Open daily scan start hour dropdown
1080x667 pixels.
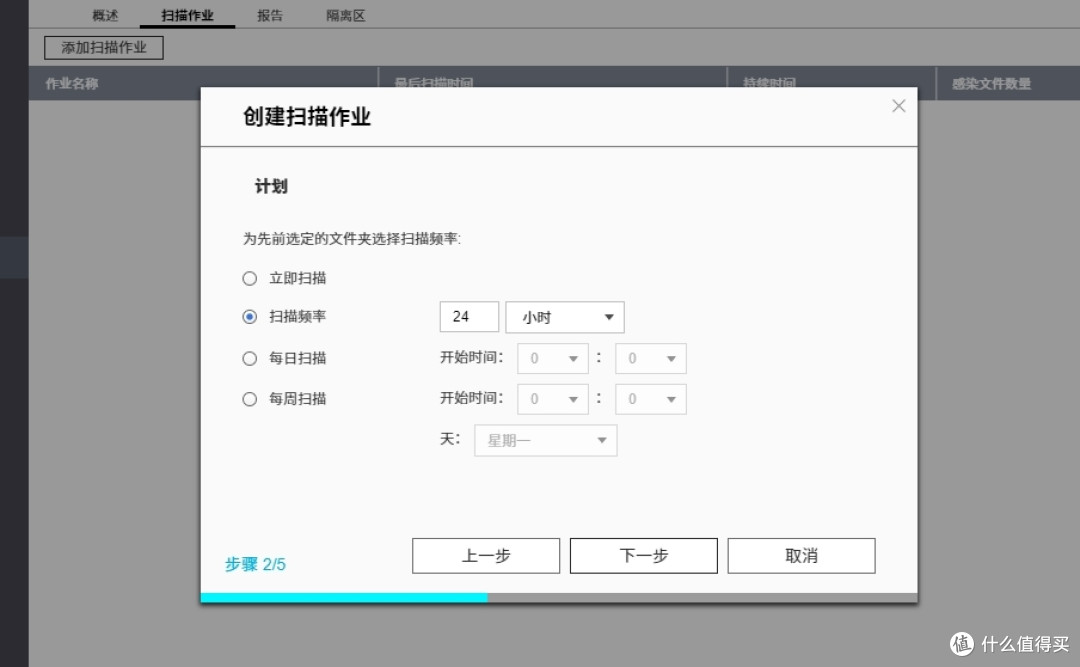552,358
